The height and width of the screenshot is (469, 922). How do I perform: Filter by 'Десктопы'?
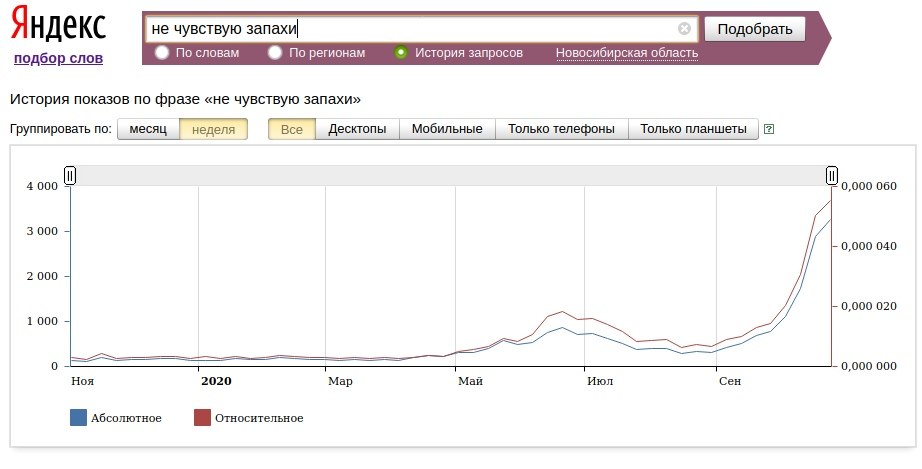[358, 129]
